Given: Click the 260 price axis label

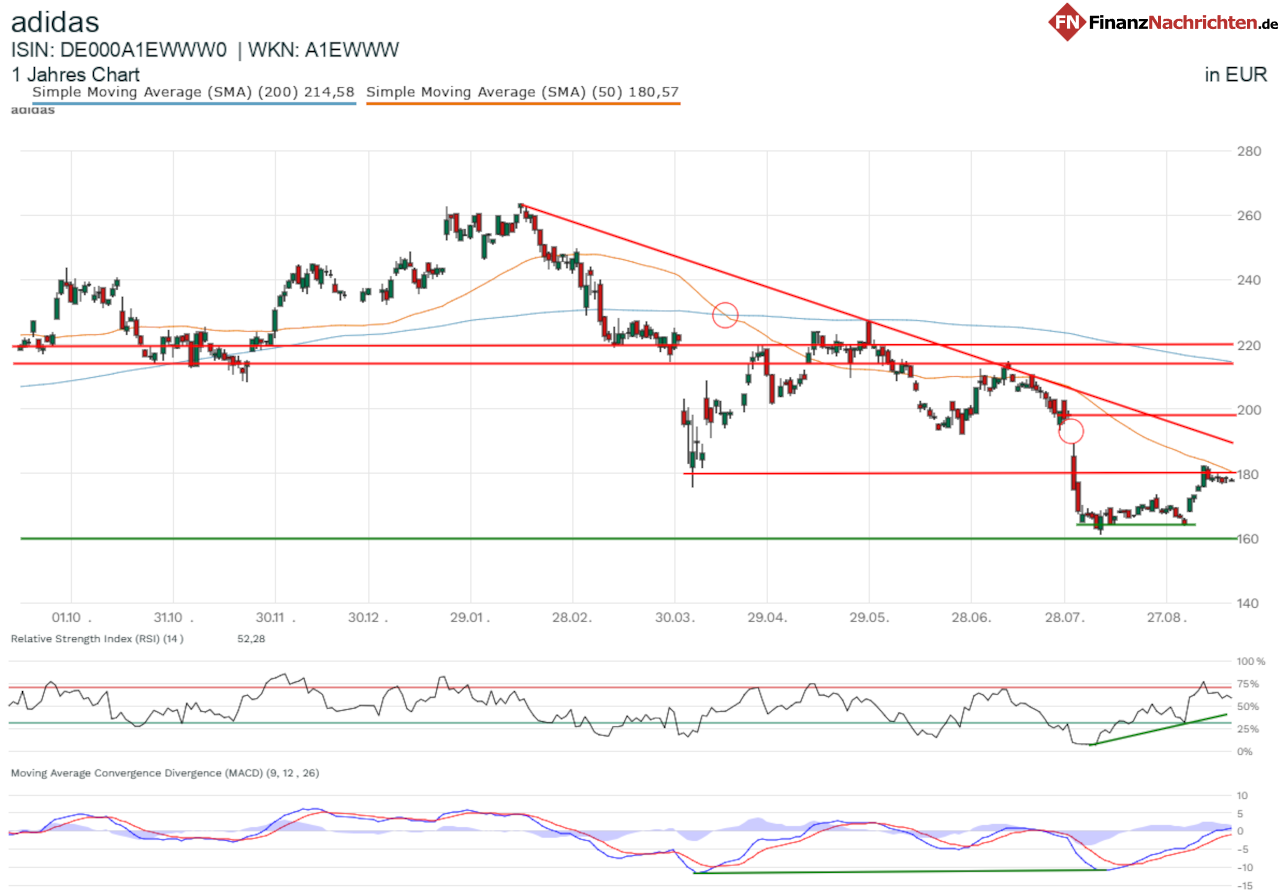Looking at the screenshot, I should [1247, 216].
